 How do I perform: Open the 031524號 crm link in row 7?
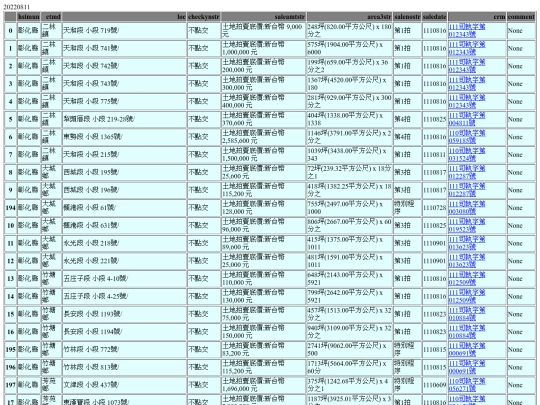467,155
